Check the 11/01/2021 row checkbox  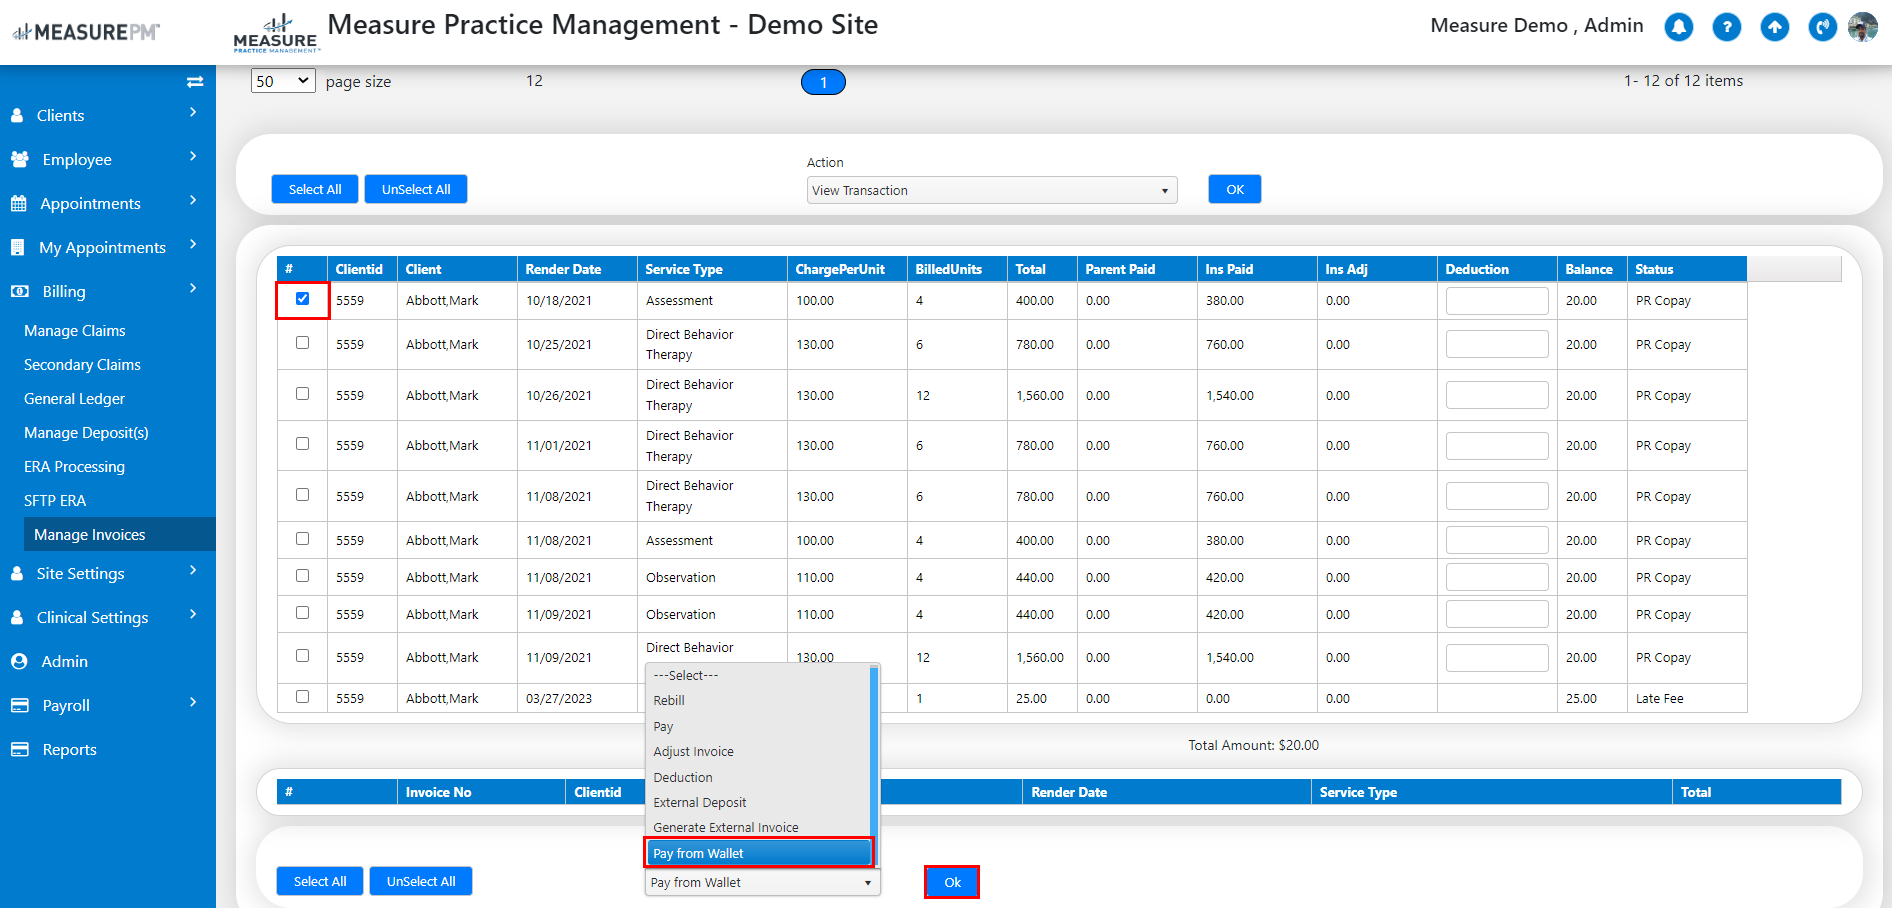[302, 443]
